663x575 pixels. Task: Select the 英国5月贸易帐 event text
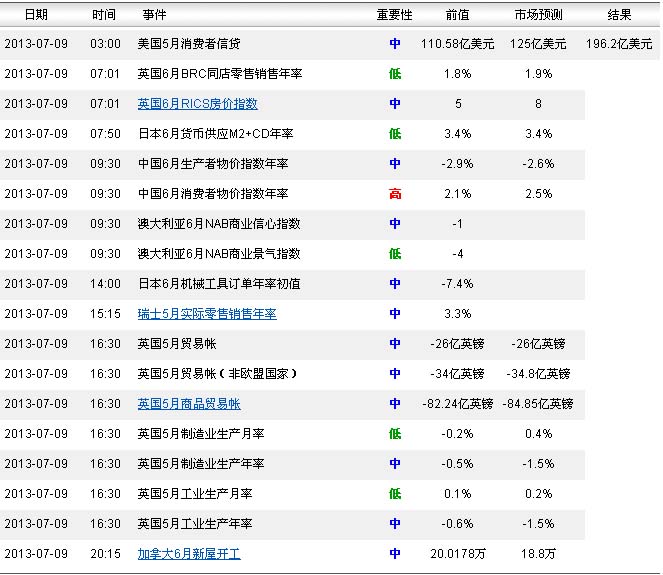pos(177,344)
